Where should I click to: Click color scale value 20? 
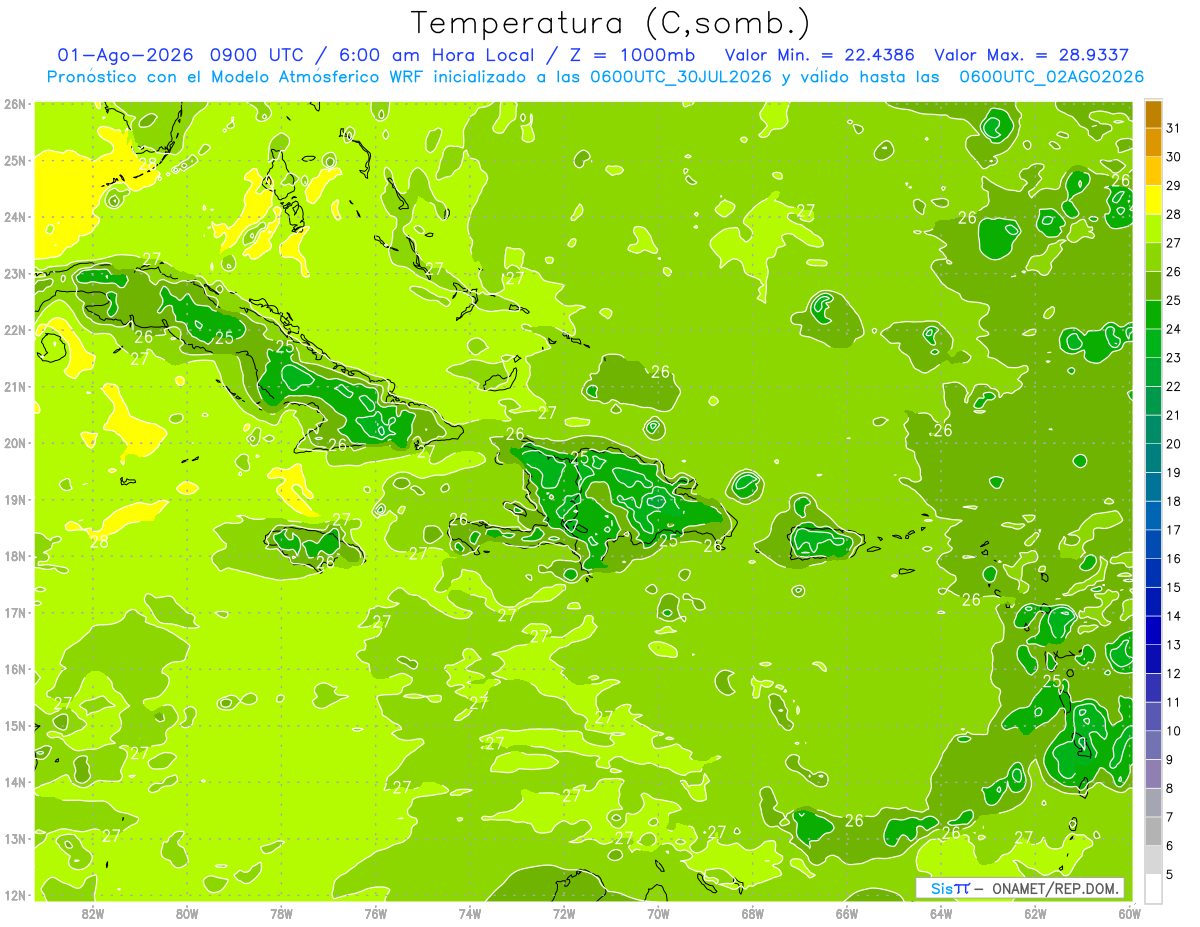pyautogui.click(x=1173, y=444)
